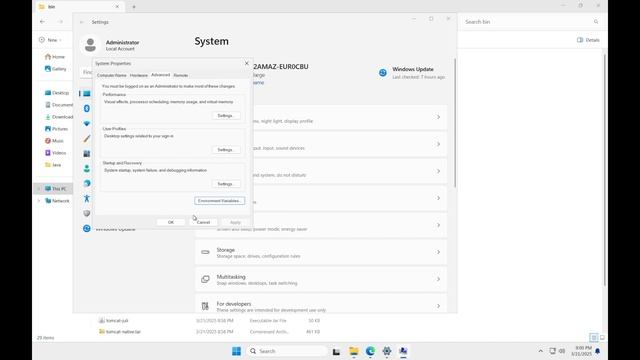
Task: Select the Advanced tab
Action: (x=160, y=75)
